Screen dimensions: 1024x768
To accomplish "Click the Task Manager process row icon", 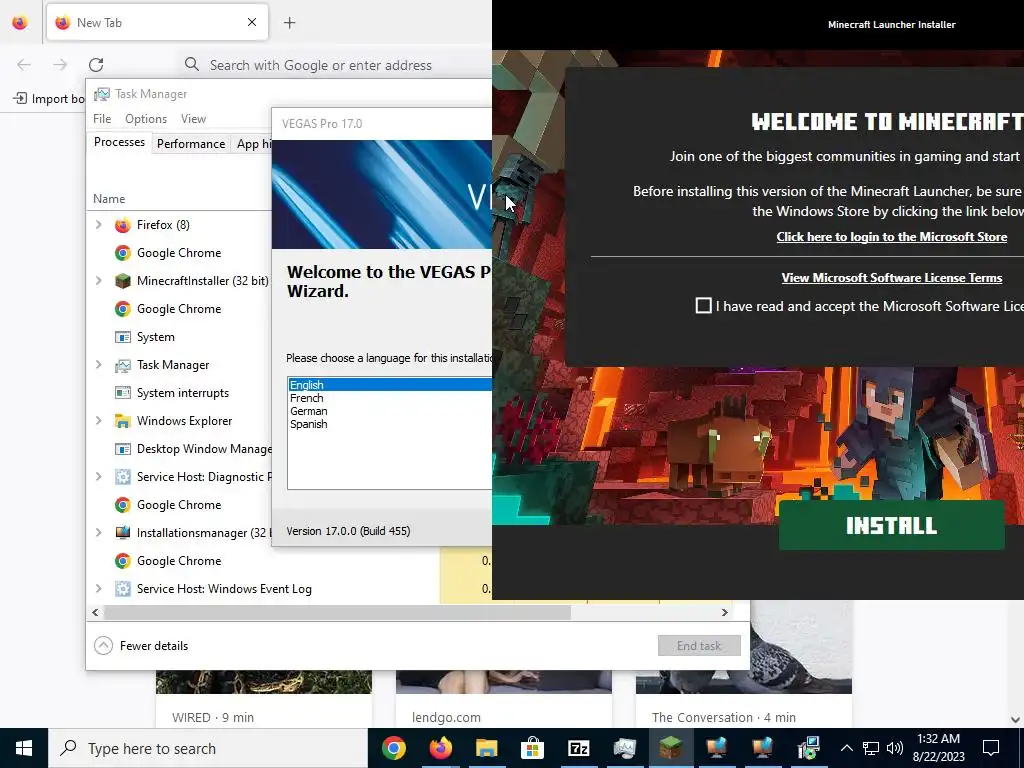I will [123, 365].
